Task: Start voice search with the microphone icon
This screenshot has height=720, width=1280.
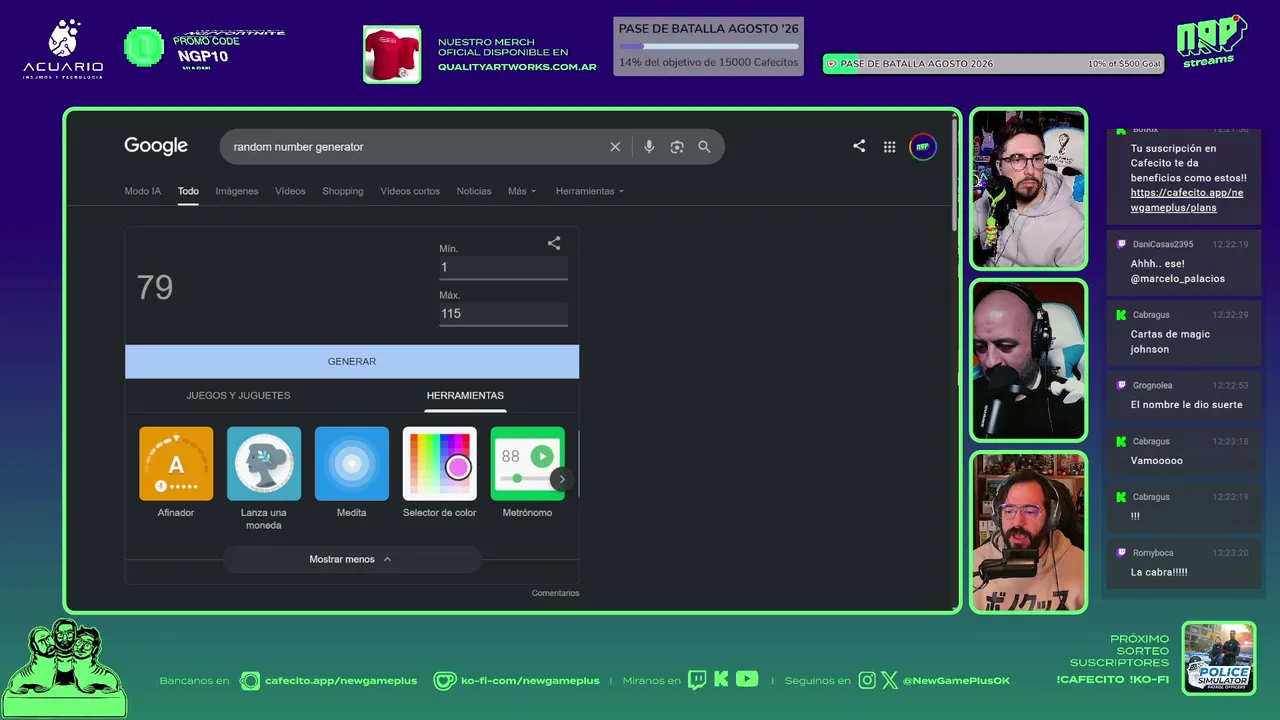Action: 649,147
